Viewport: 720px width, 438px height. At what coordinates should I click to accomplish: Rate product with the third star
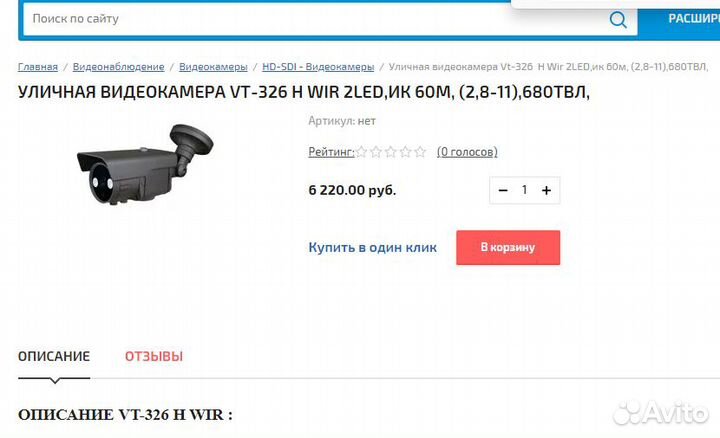click(x=391, y=152)
